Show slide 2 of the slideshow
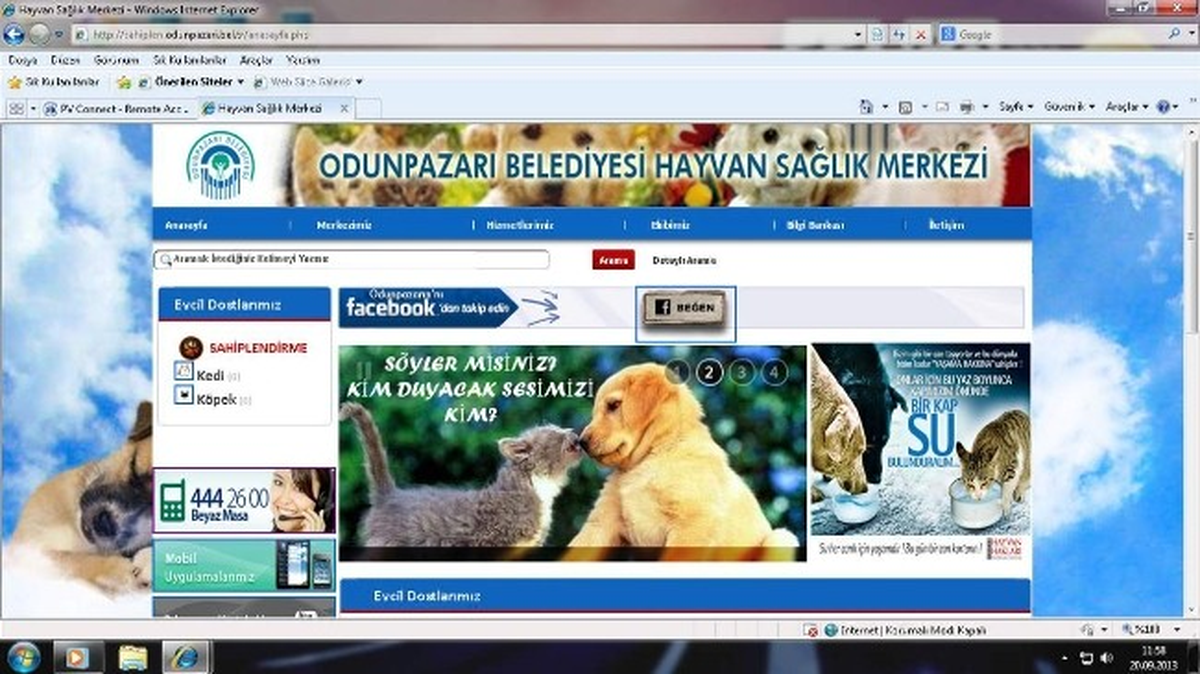Viewport: 1200px width, 674px height. click(709, 372)
